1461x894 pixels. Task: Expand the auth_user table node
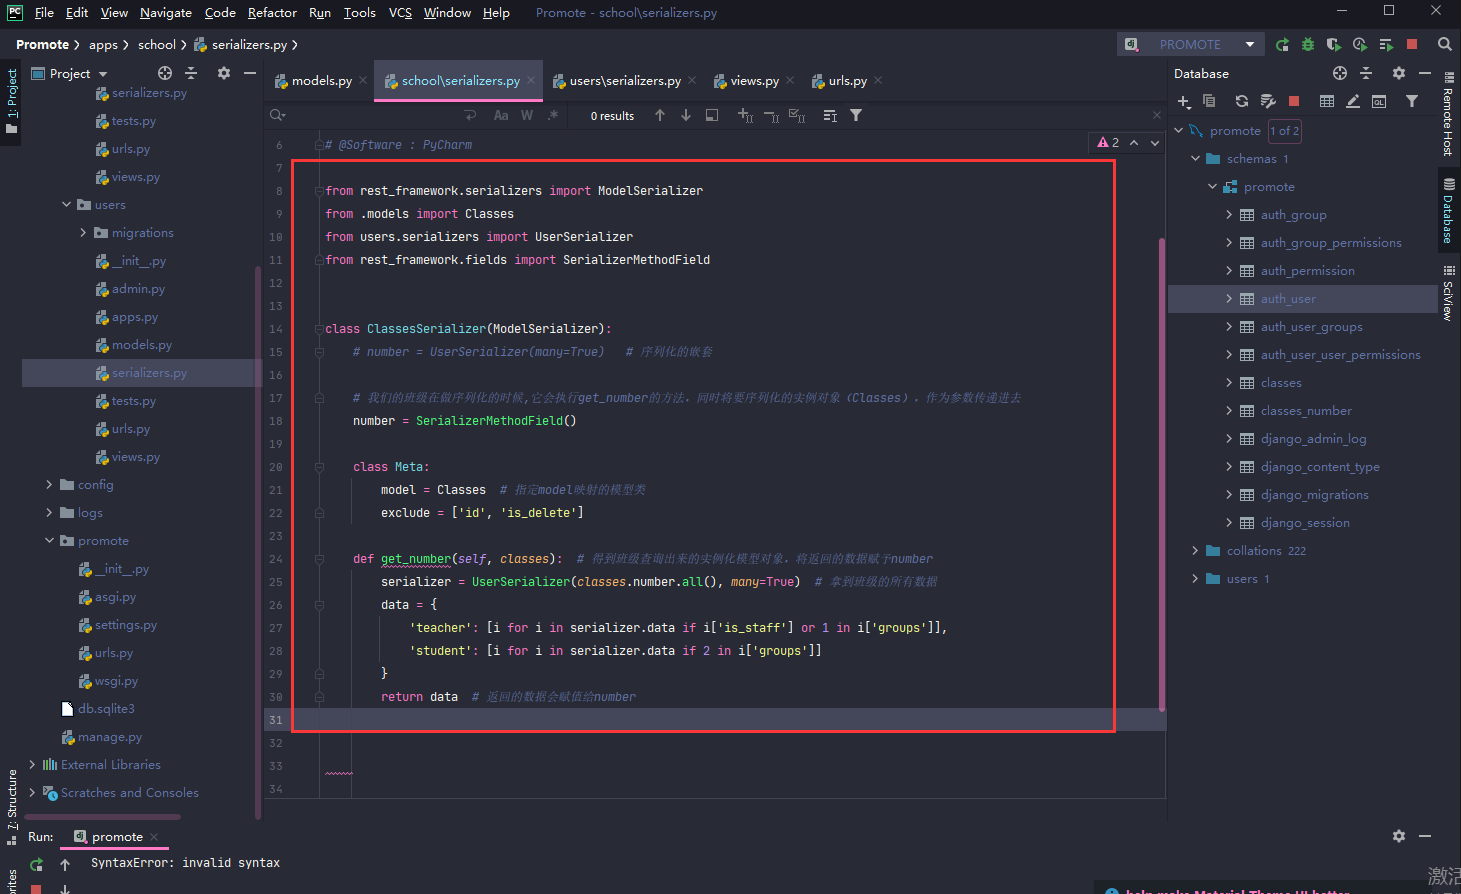[1229, 298]
